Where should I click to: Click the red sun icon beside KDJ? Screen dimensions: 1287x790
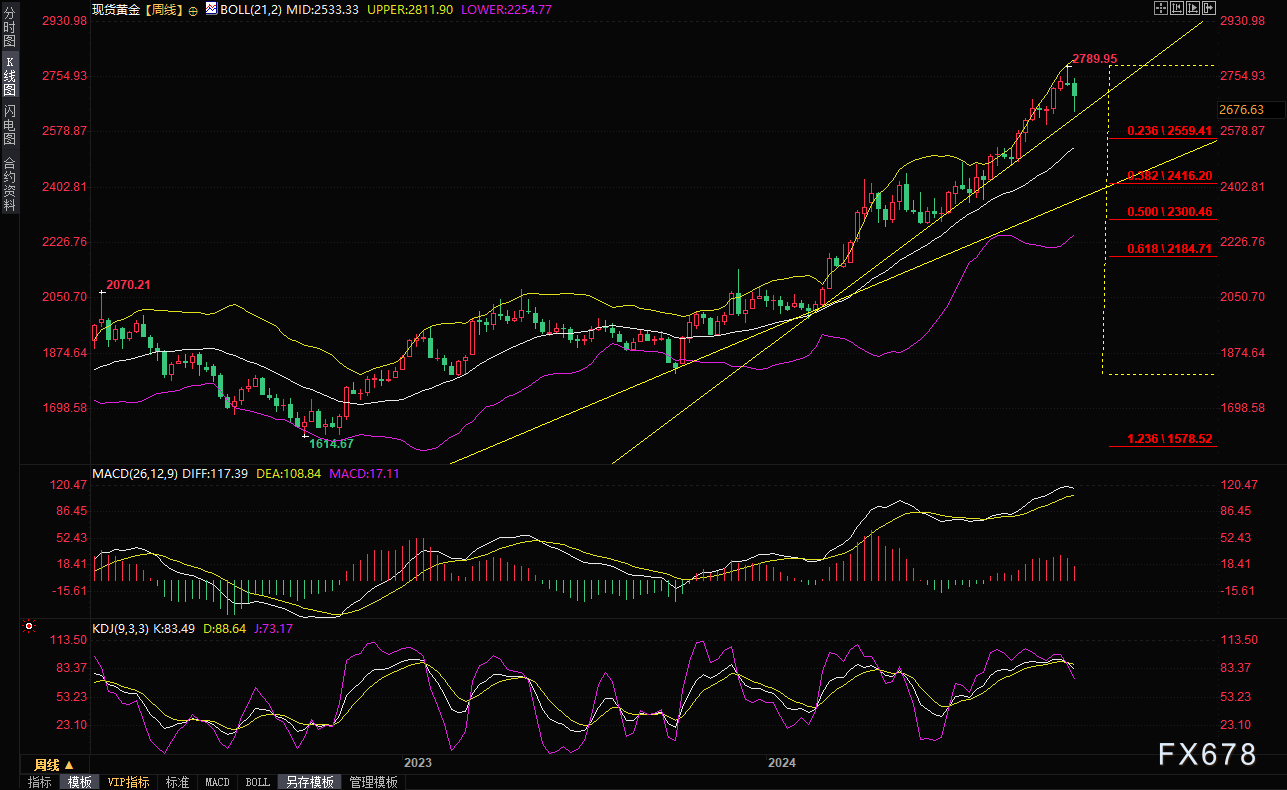click(x=28, y=627)
